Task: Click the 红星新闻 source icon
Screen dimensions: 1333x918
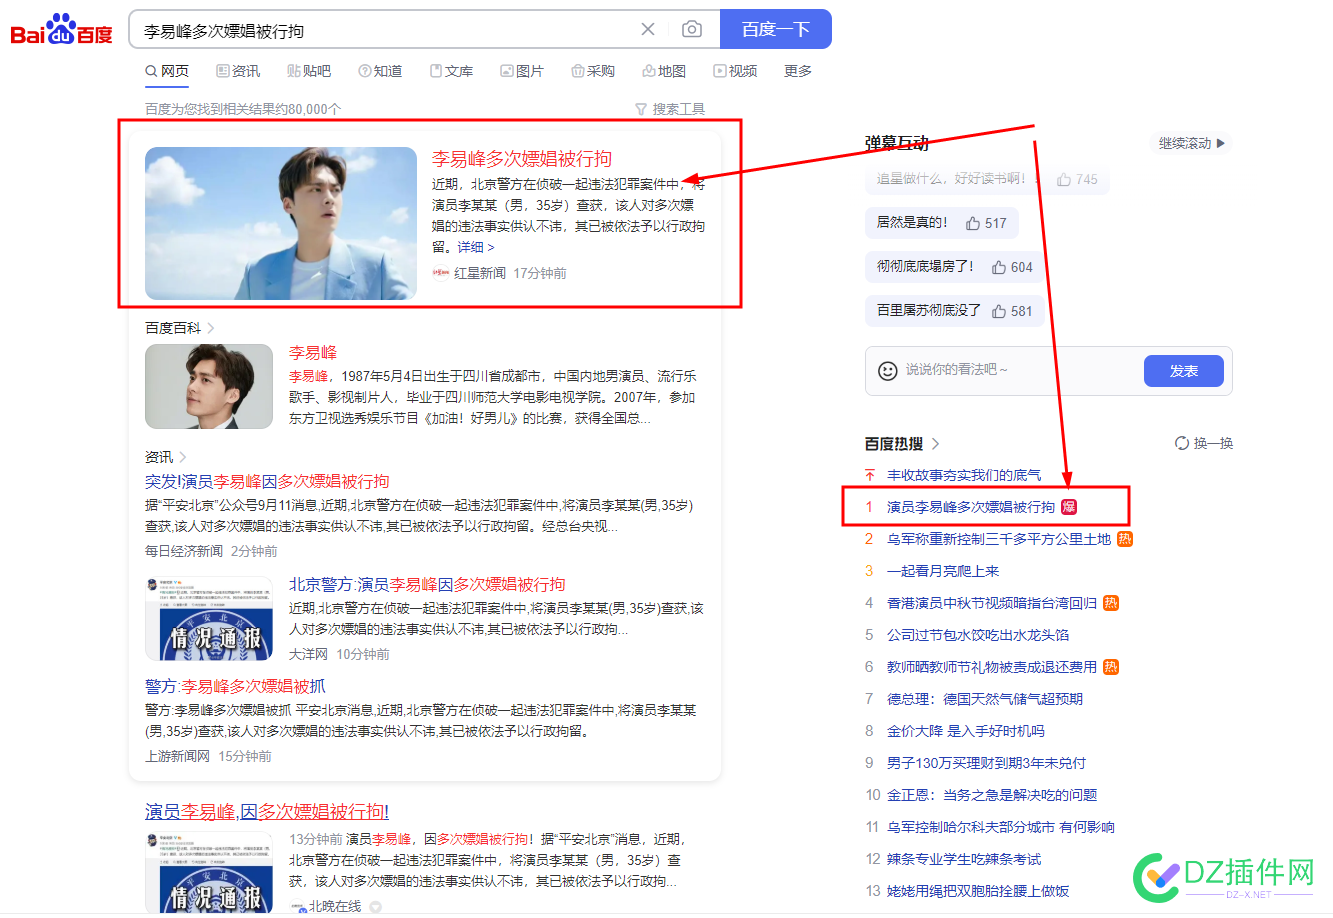Action: click(x=441, y=273)
